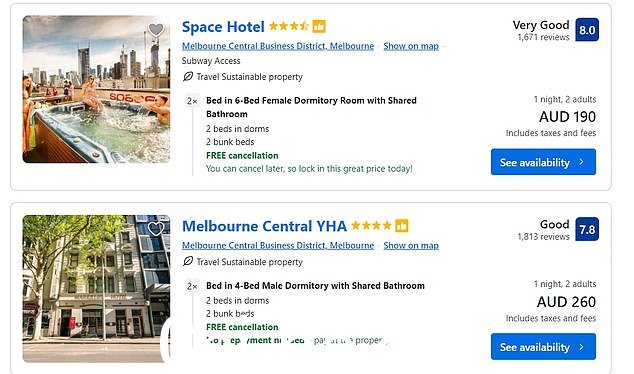
Task: Save Melbourne Central YHA with heart icon
Action: pyautogui.click(x=156, y=229)
